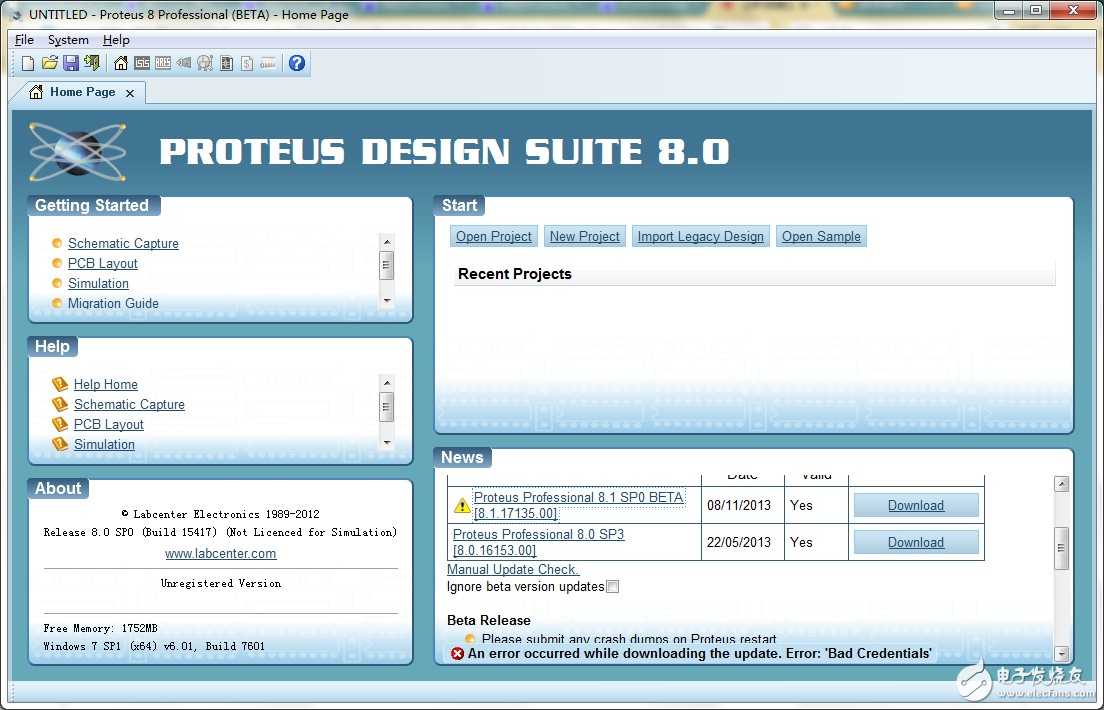Open ARES PCB Layout from the toolbar
The height and width of the screenshot is (710, 1104).
(163, 63)
